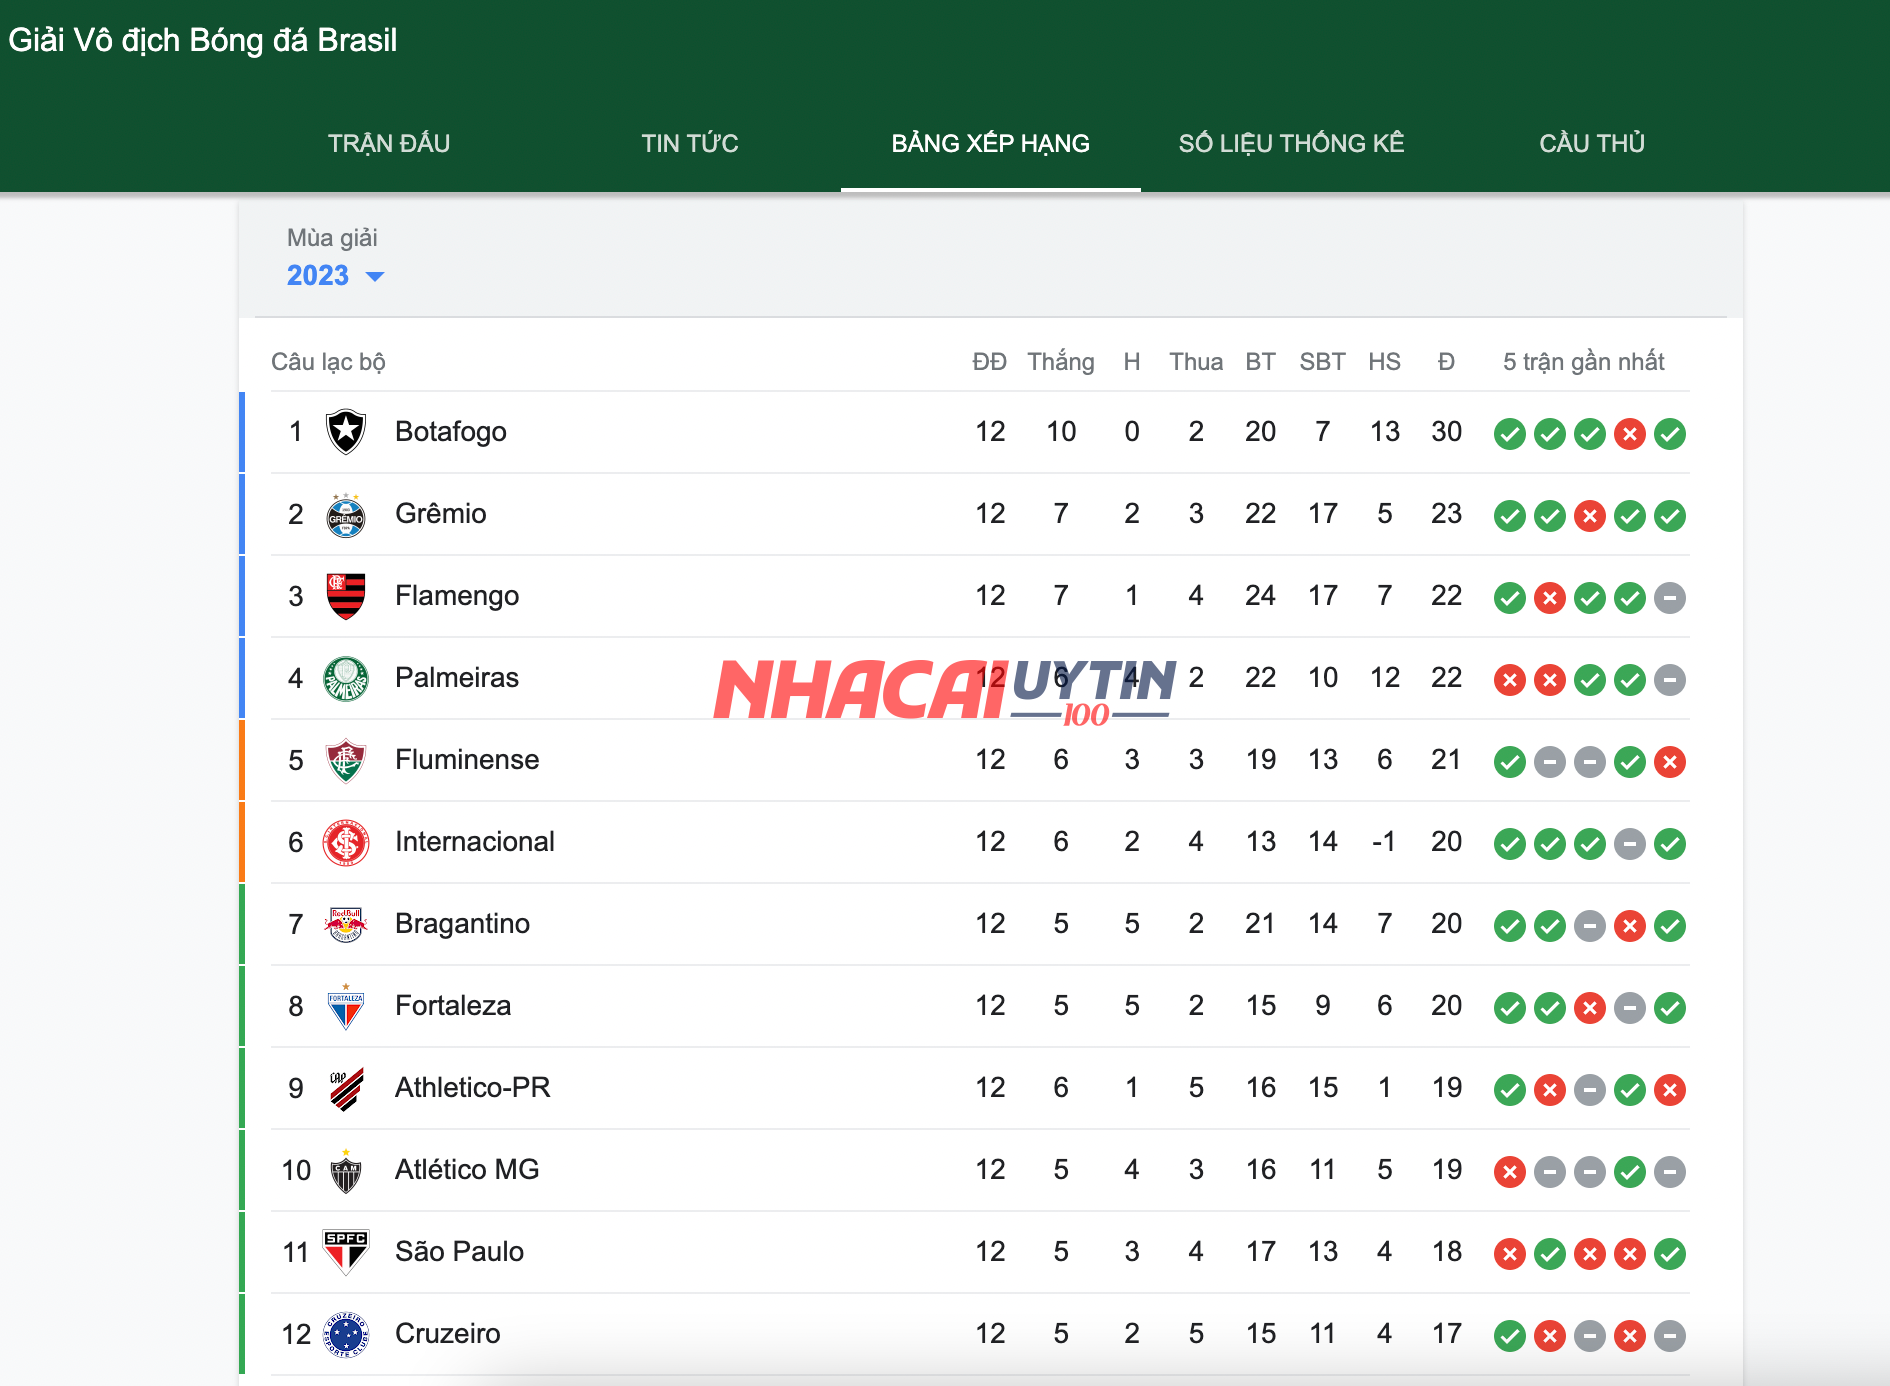Viewport: 1890px width, 1386px height.
Task: Open the TIN TỨC tab
Action: point(690,143)
